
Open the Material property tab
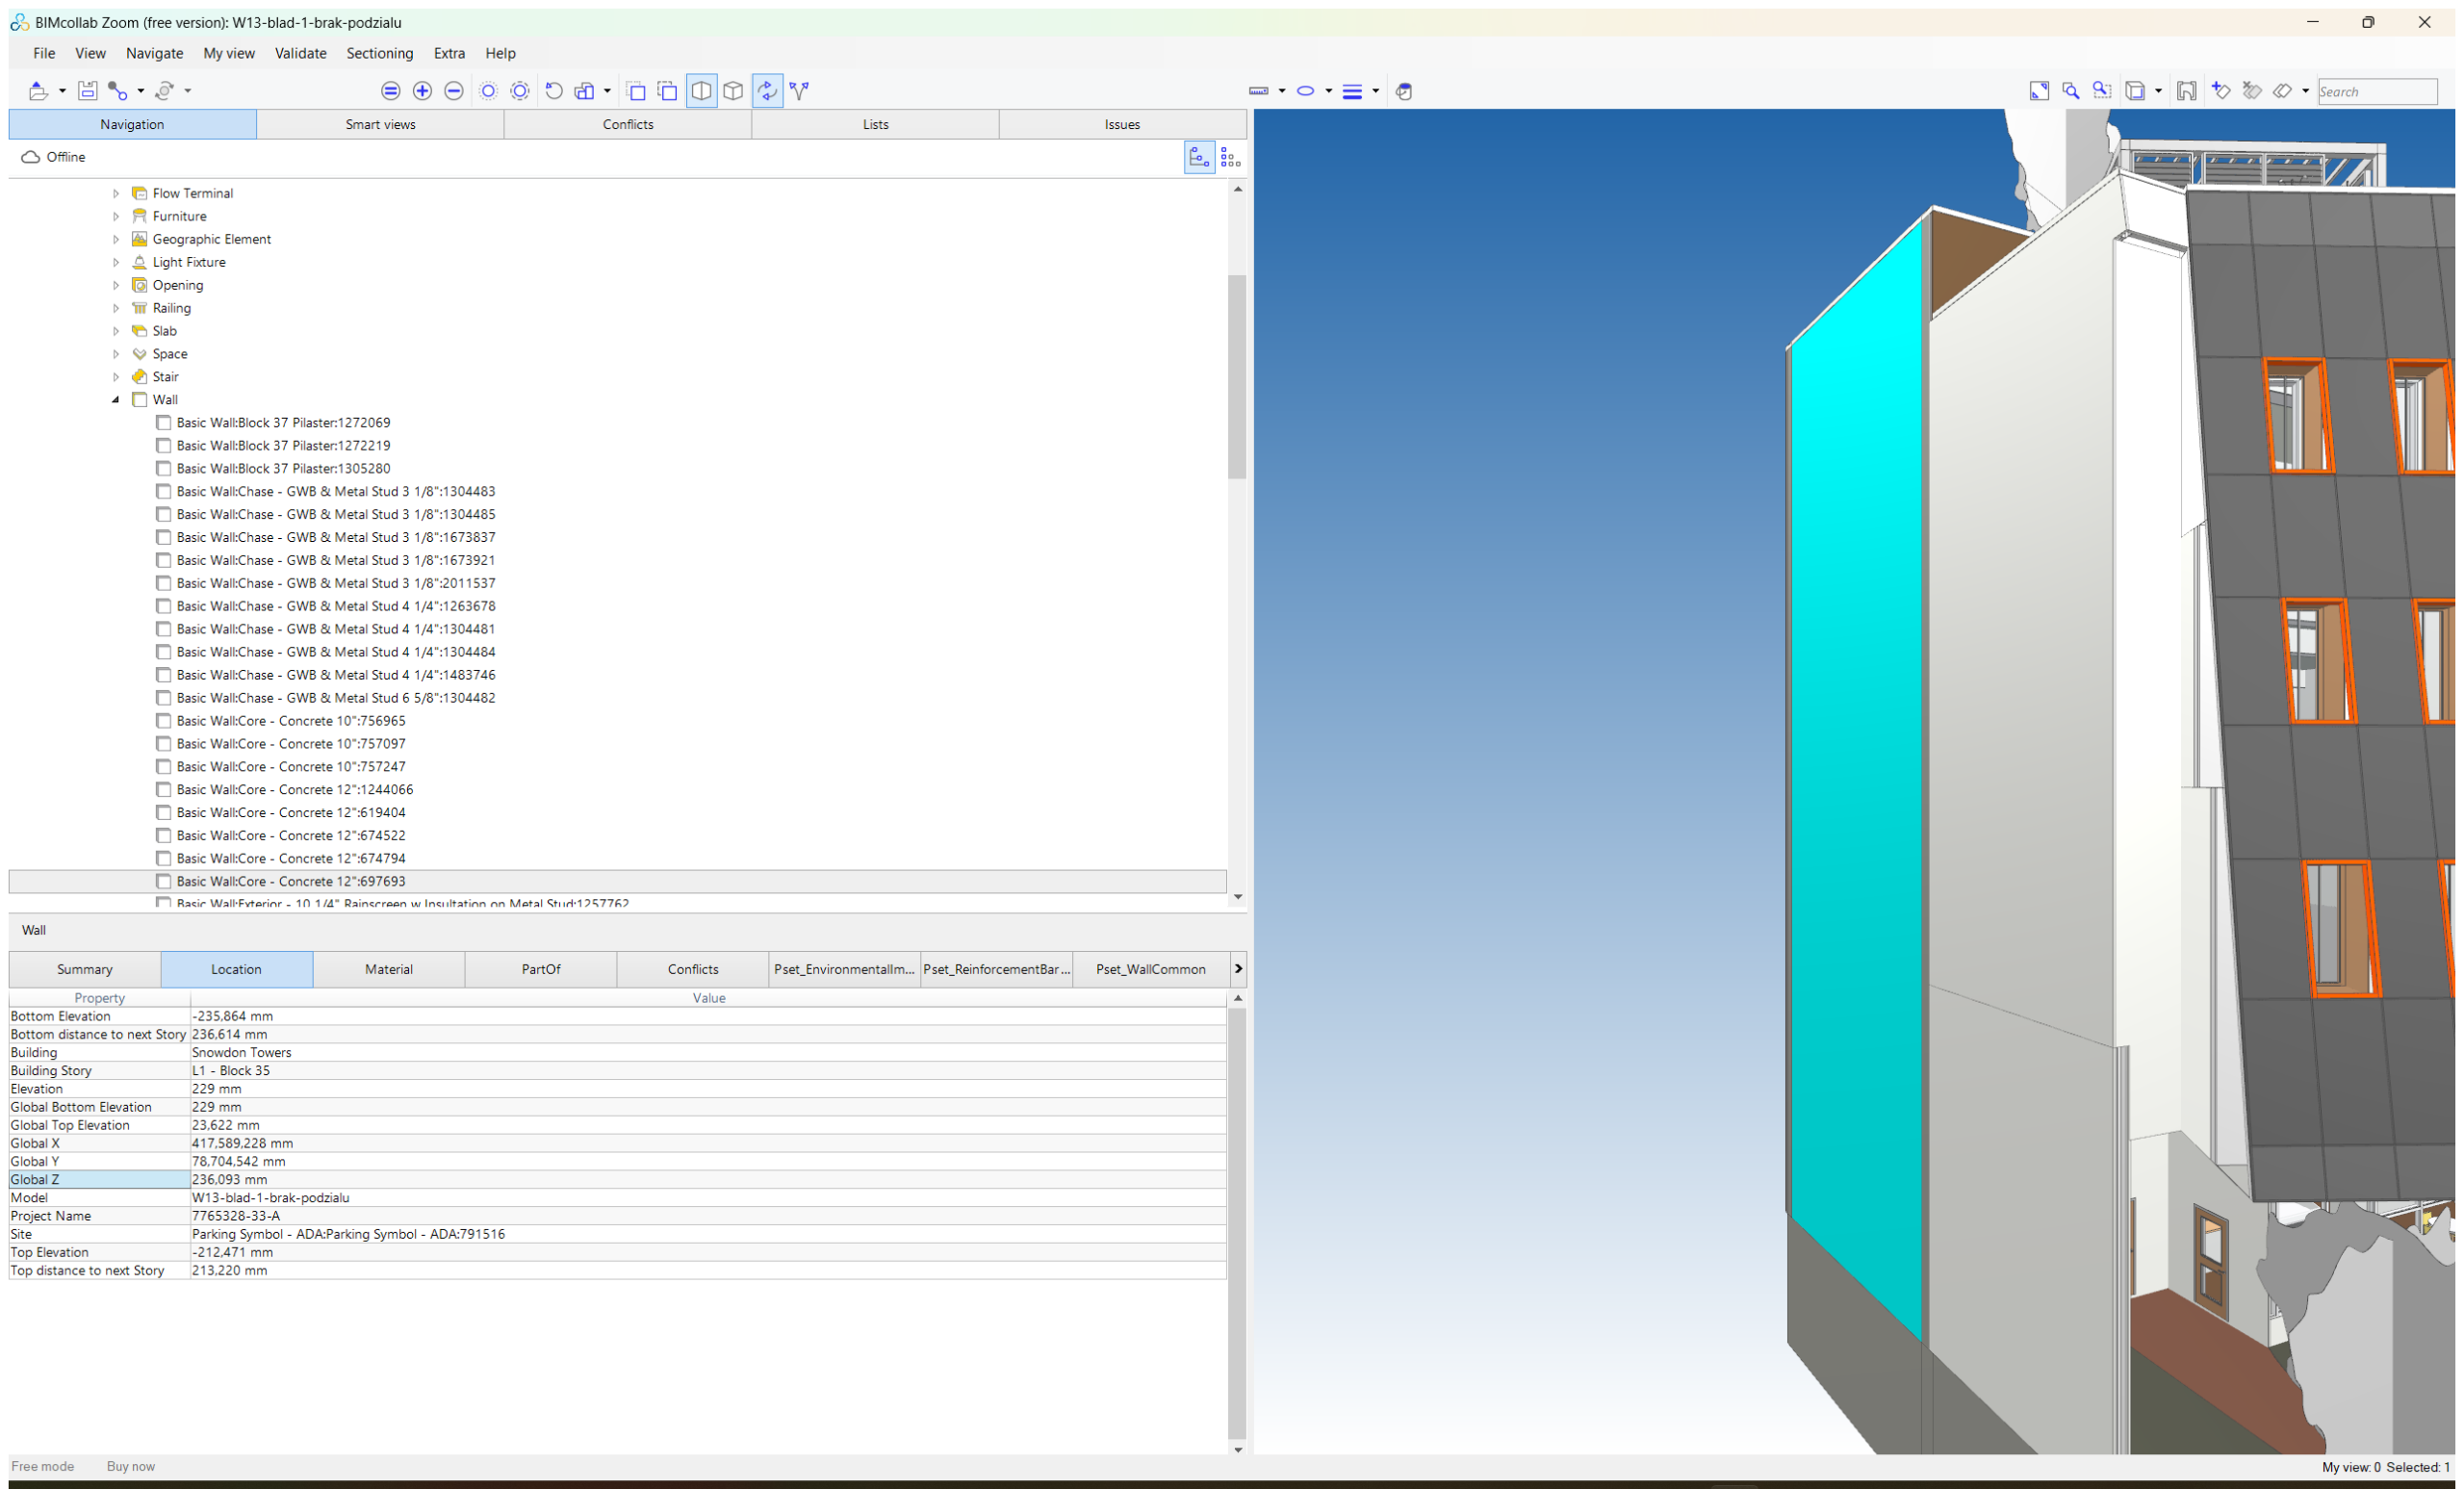tap(389, 969)
